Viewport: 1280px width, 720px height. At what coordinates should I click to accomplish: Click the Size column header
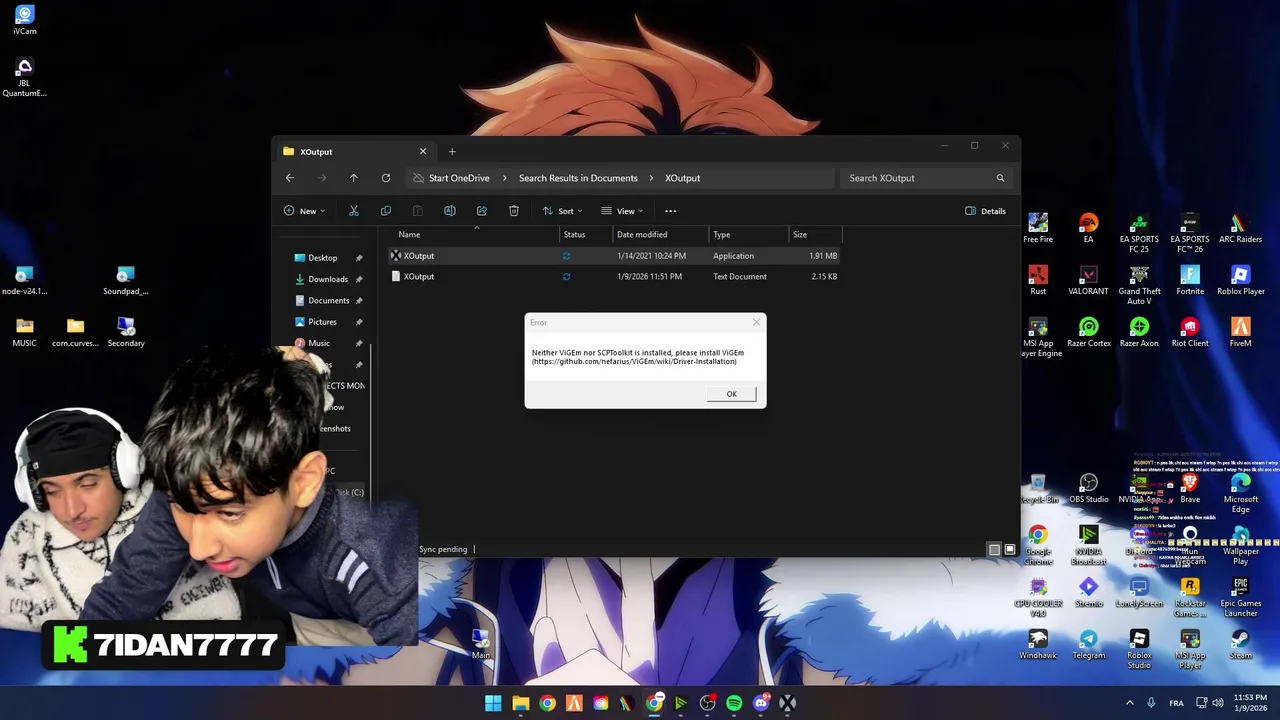[800, 235]
